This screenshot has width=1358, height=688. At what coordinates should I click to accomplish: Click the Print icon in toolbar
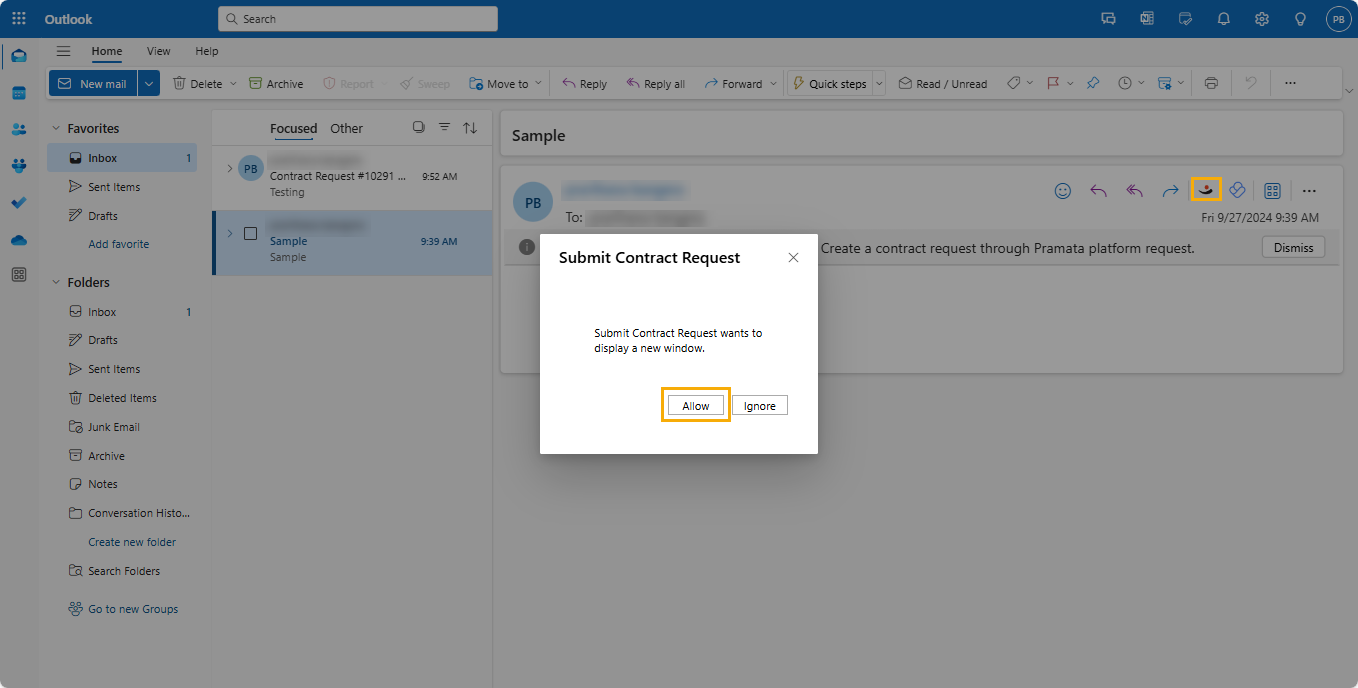[x=1211, y=84]
